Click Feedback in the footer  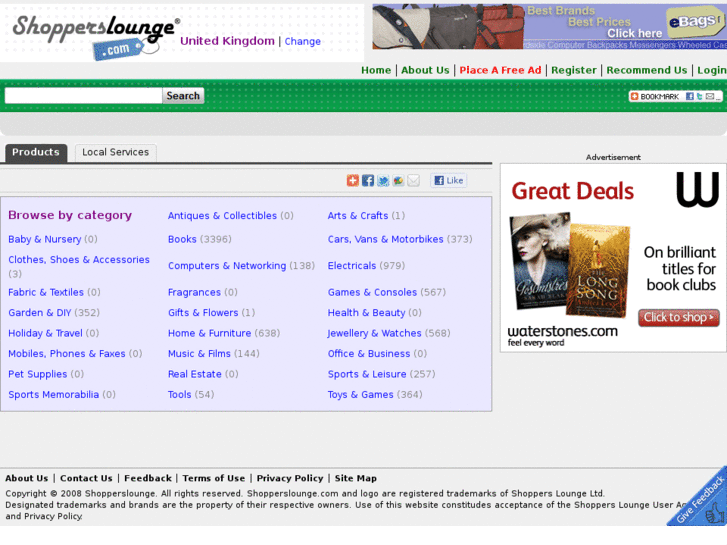[x=148, y=478]
